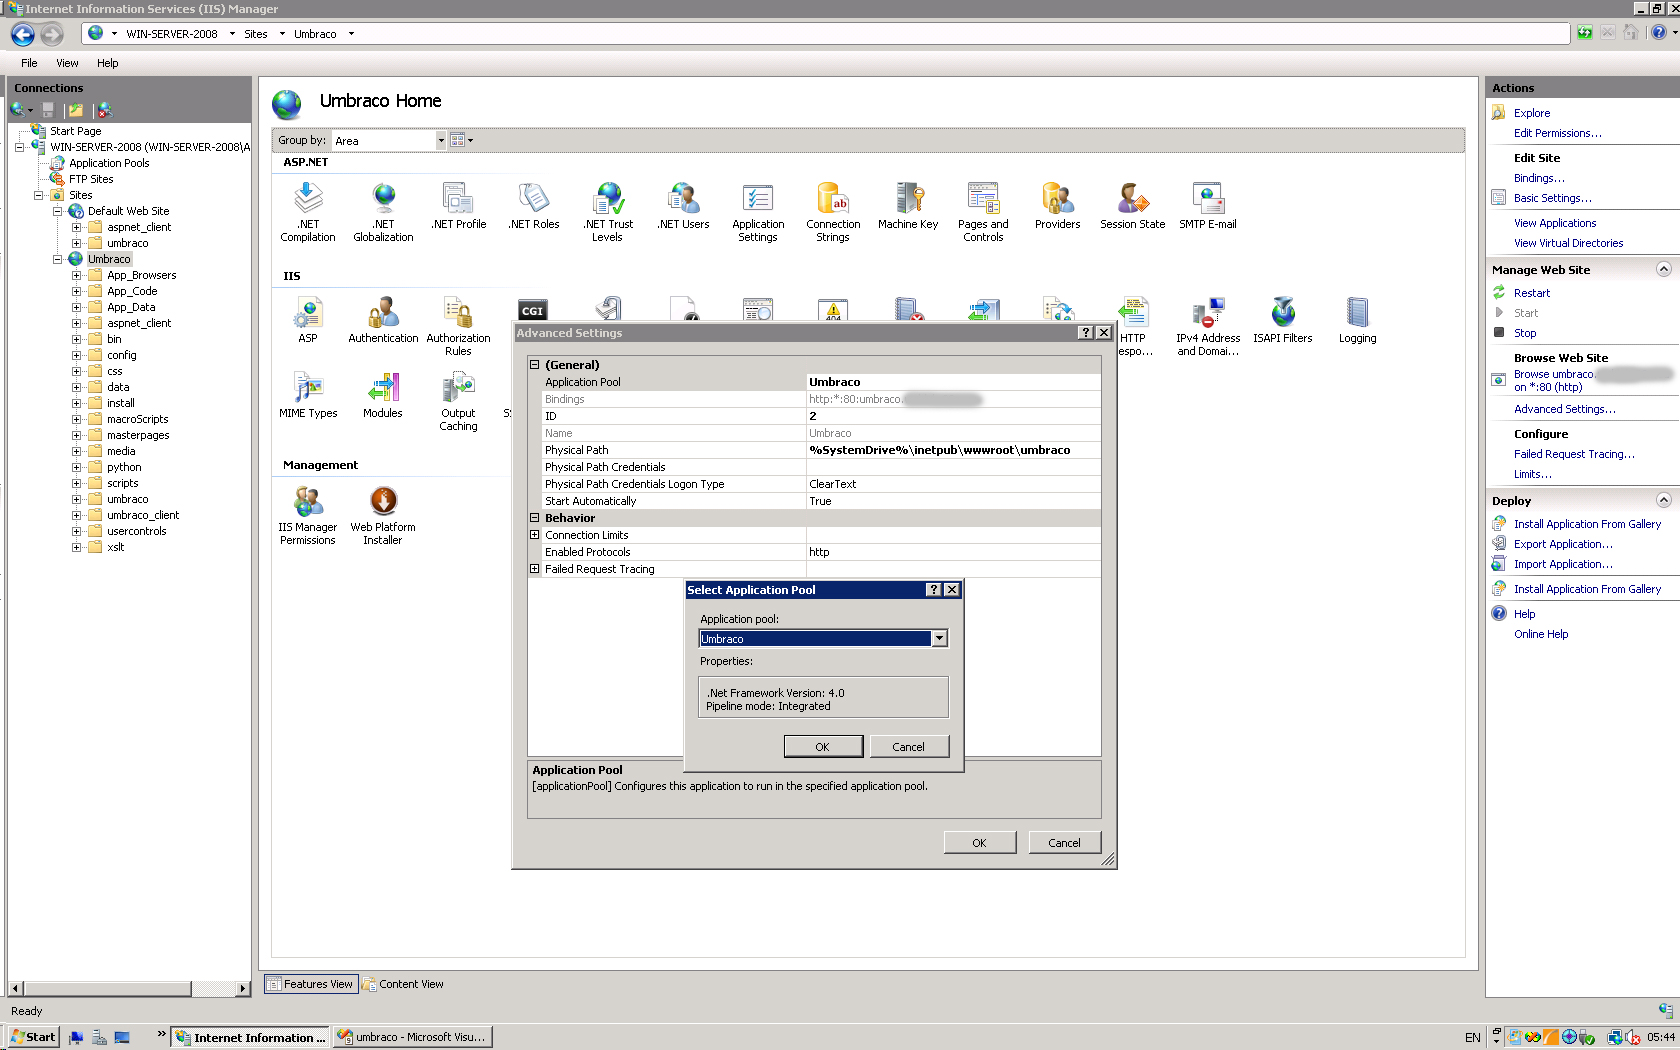Open the Application pool dropdown arrow

coord(939,639)
